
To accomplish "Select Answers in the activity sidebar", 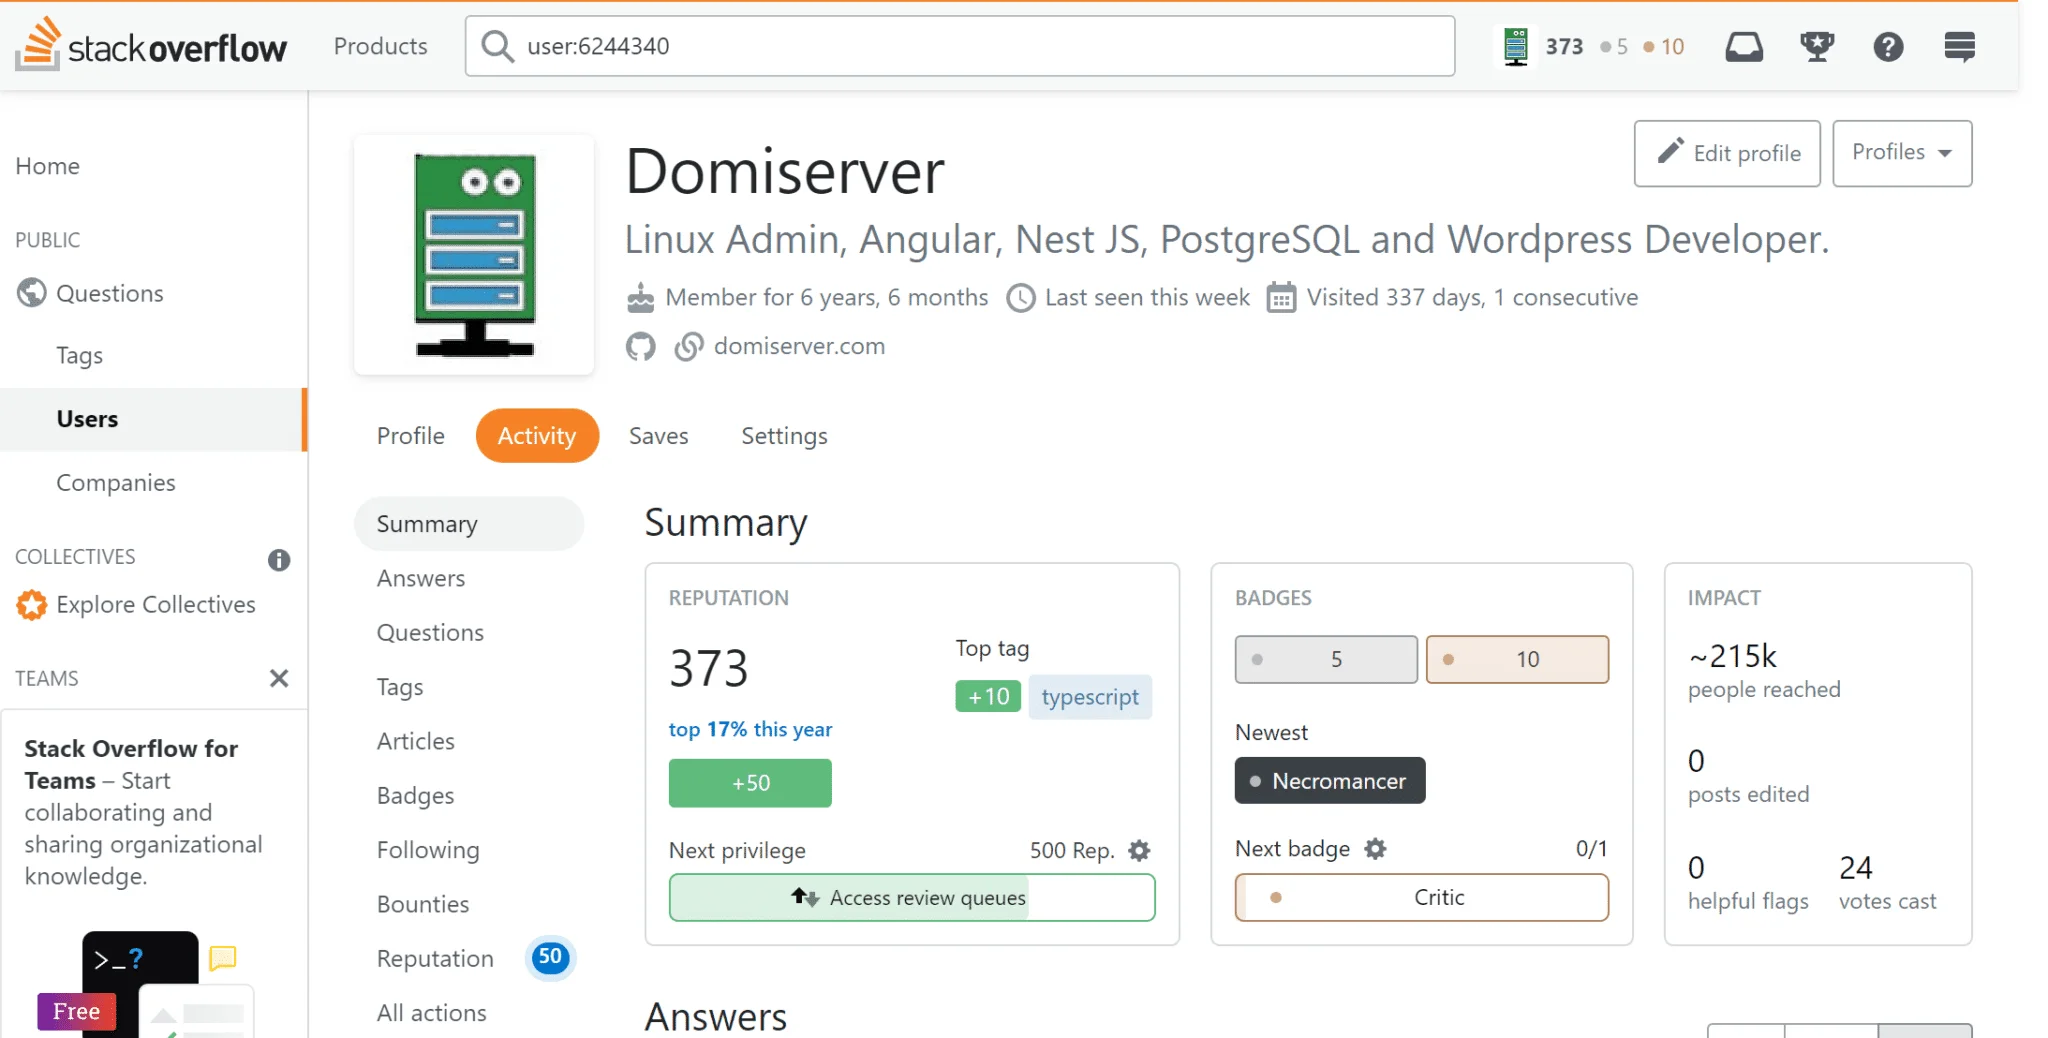I will click(421, 579).
